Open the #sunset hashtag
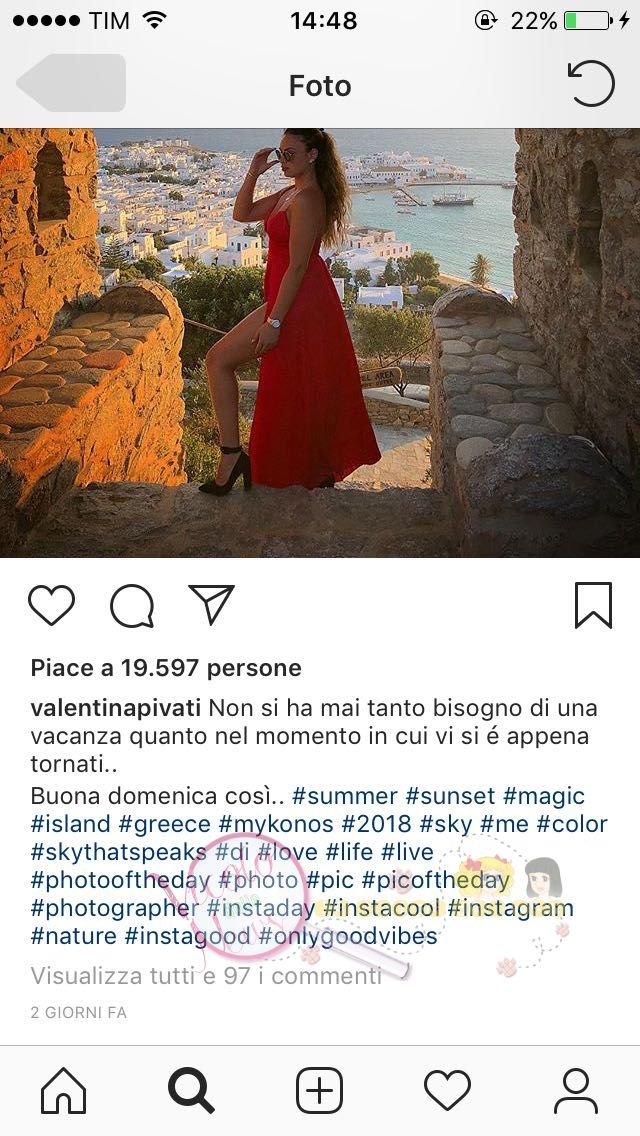640x1136 pixels. (450, 796)
